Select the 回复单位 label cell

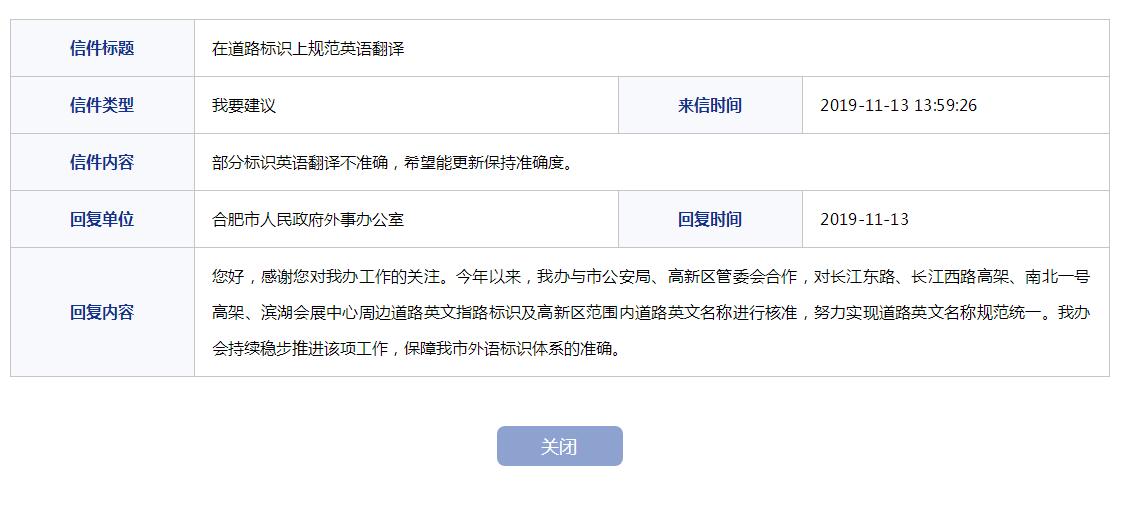(102, 219)
